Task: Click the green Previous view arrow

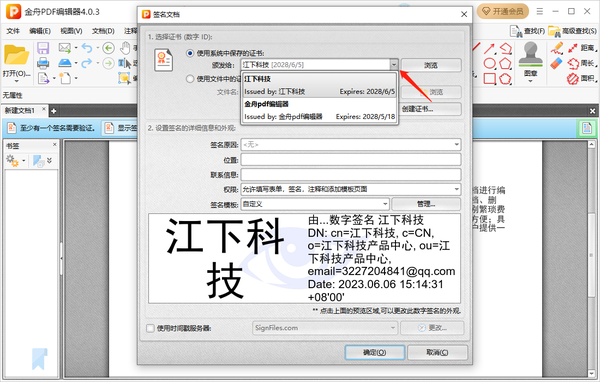Action: click(x=109, y=48)
